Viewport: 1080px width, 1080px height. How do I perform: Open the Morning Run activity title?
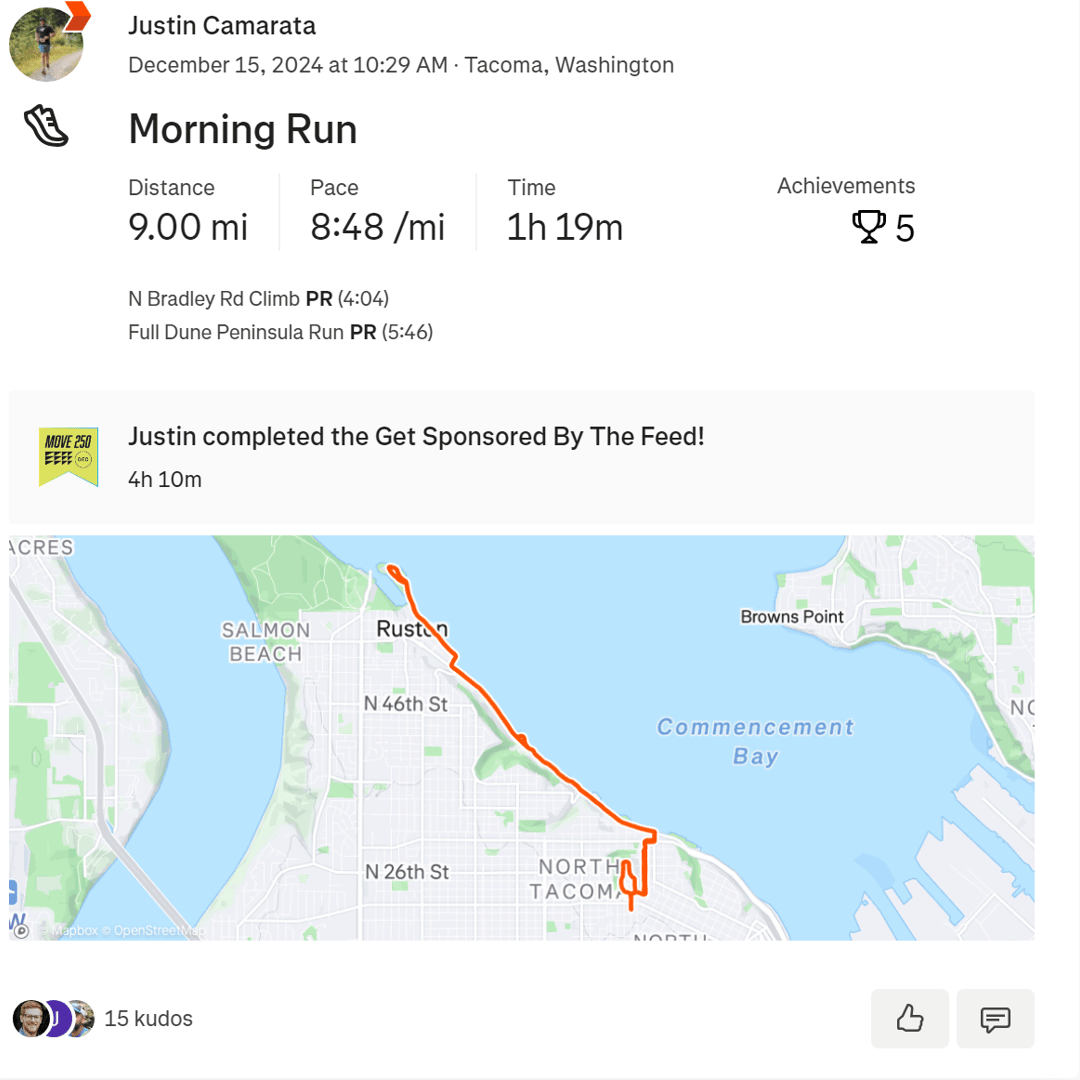tap(242, 129)
